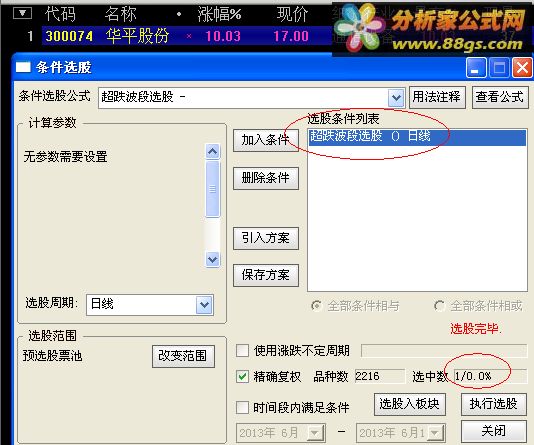Click the 名称 column header
The height and width of the screenshot is (445, 534).
pos(120,14)
